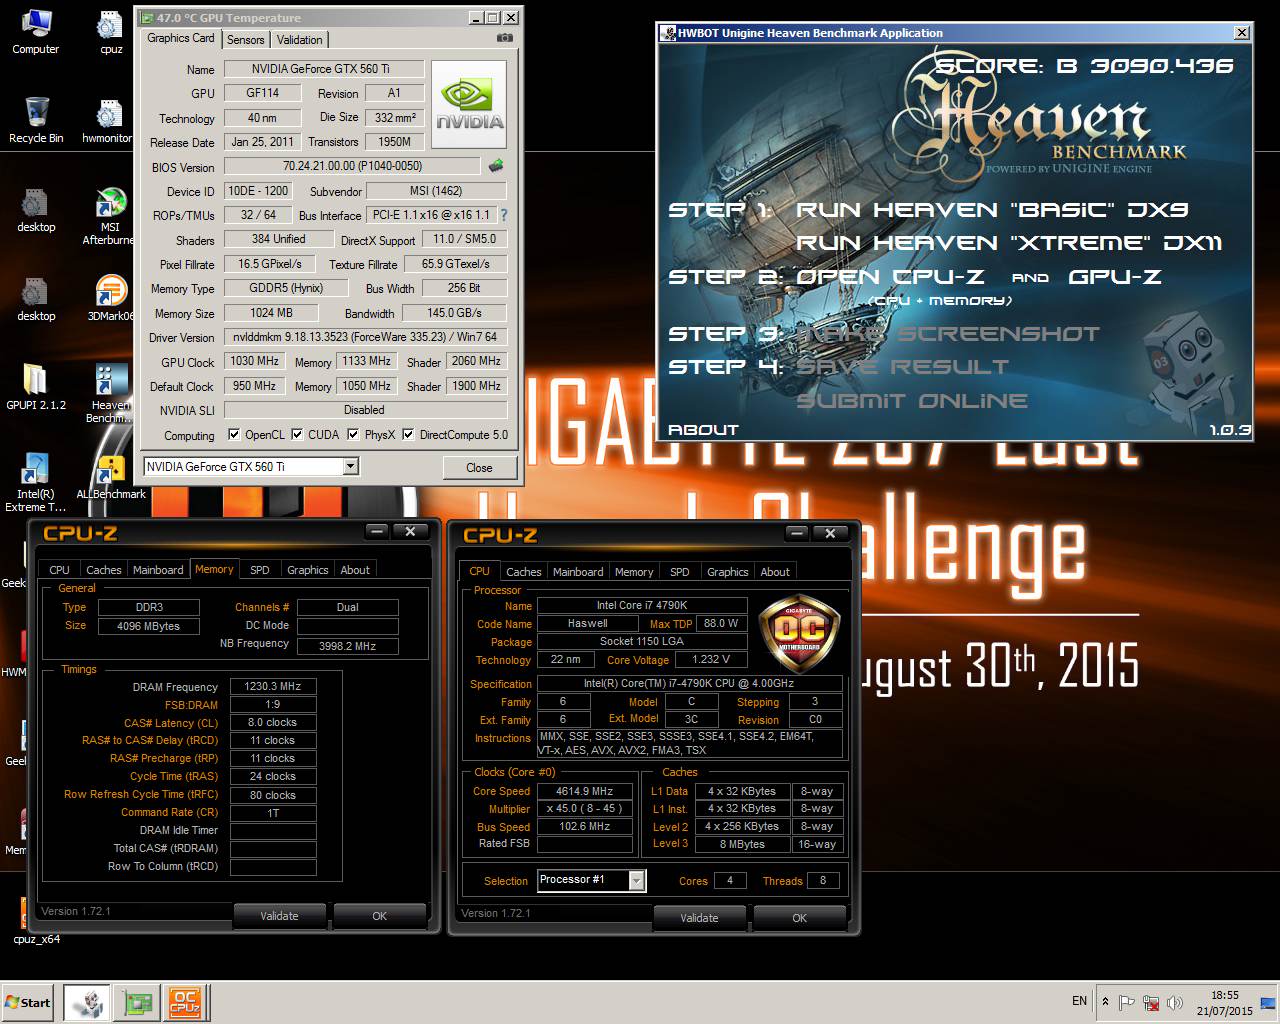
Task: Click Validate in the CPU-Z Memory window
Action: click(279, 915)
